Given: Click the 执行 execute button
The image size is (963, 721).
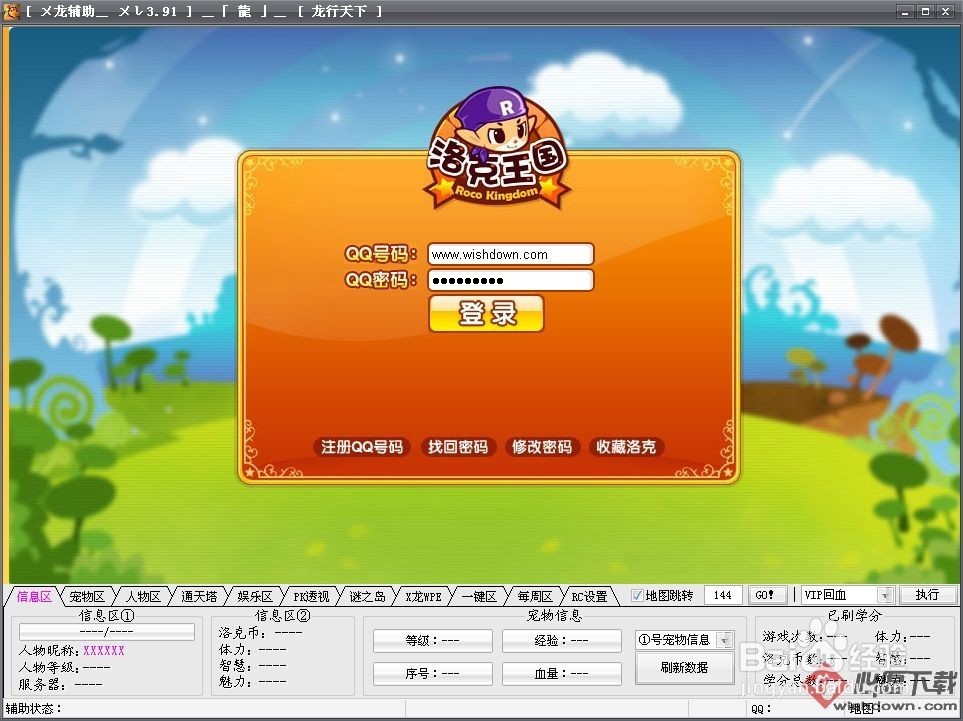Looking at the screenshot, I should tap(928, 594).
